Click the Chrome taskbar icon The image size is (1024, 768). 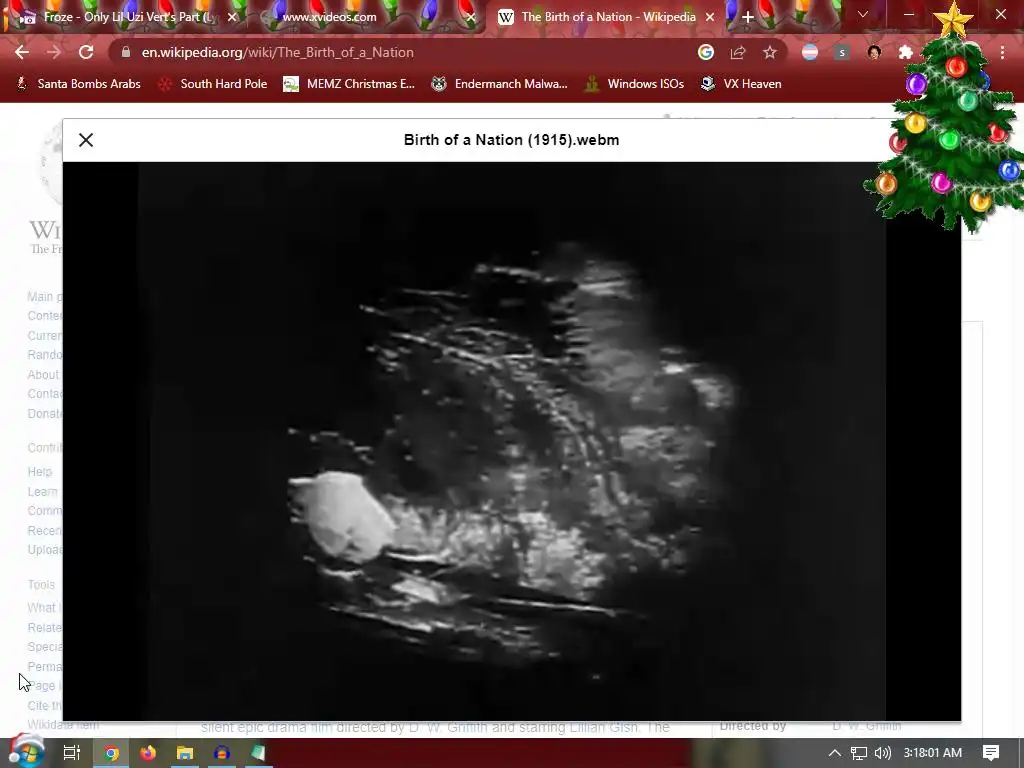point(111,753)
